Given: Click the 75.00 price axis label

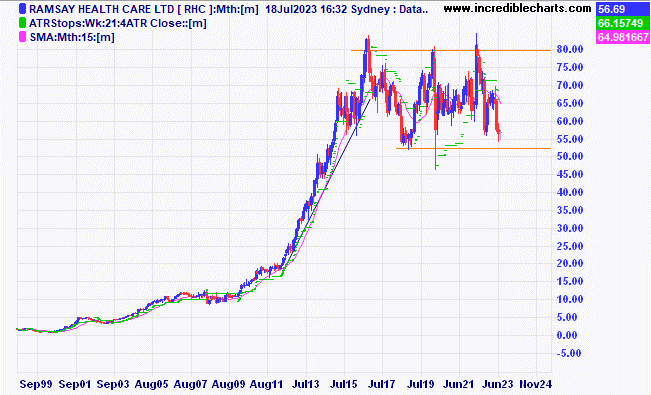Looking at the screenshot, I should pos(570,67).
